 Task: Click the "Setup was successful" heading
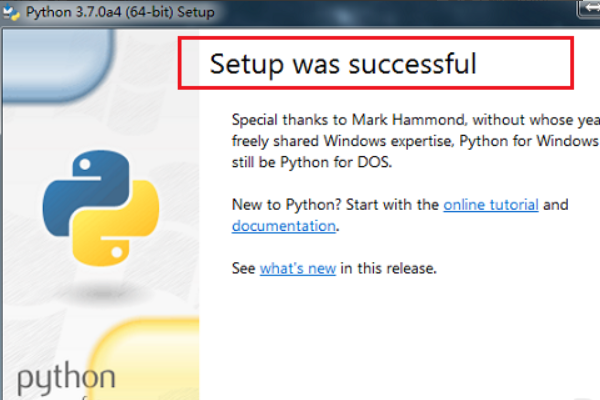pos(343,64)
